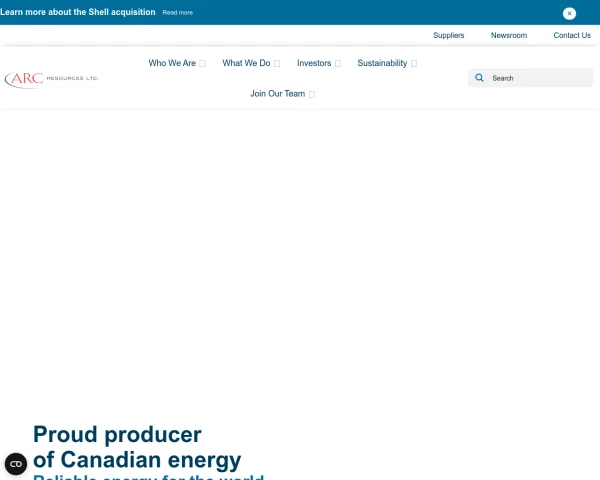600x480 pixels.
Task: Expand the Join Our Team dropdown arrow
Action: [312, 94]
